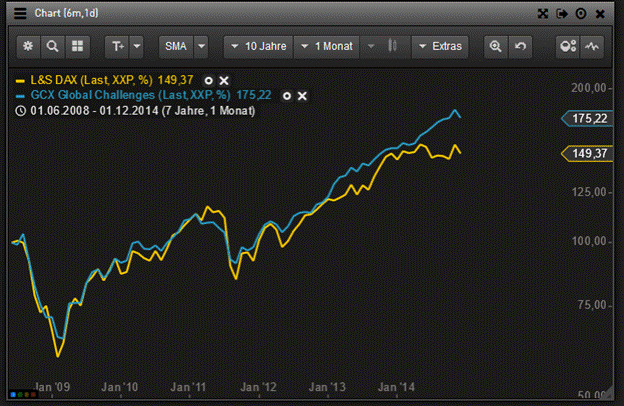Open settings circle for L&S DAX series
624x406 pixels.
pyautogui.click(x=208, y=81)
